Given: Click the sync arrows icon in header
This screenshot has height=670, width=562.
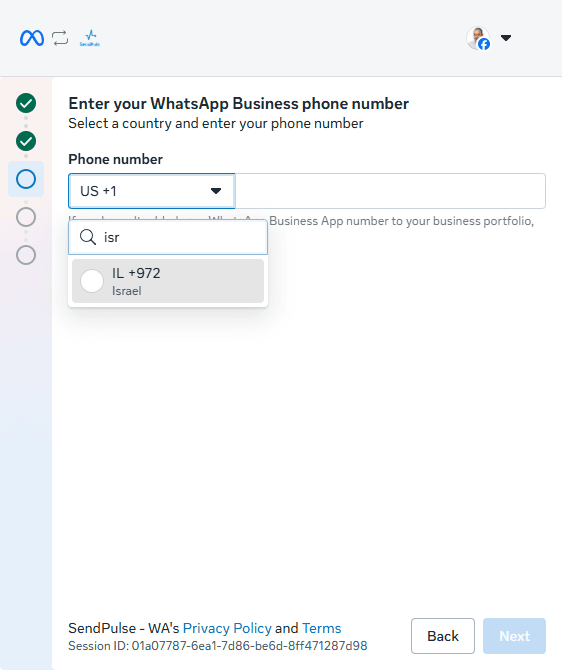Looking at the screenshot, I should point(60,38).
